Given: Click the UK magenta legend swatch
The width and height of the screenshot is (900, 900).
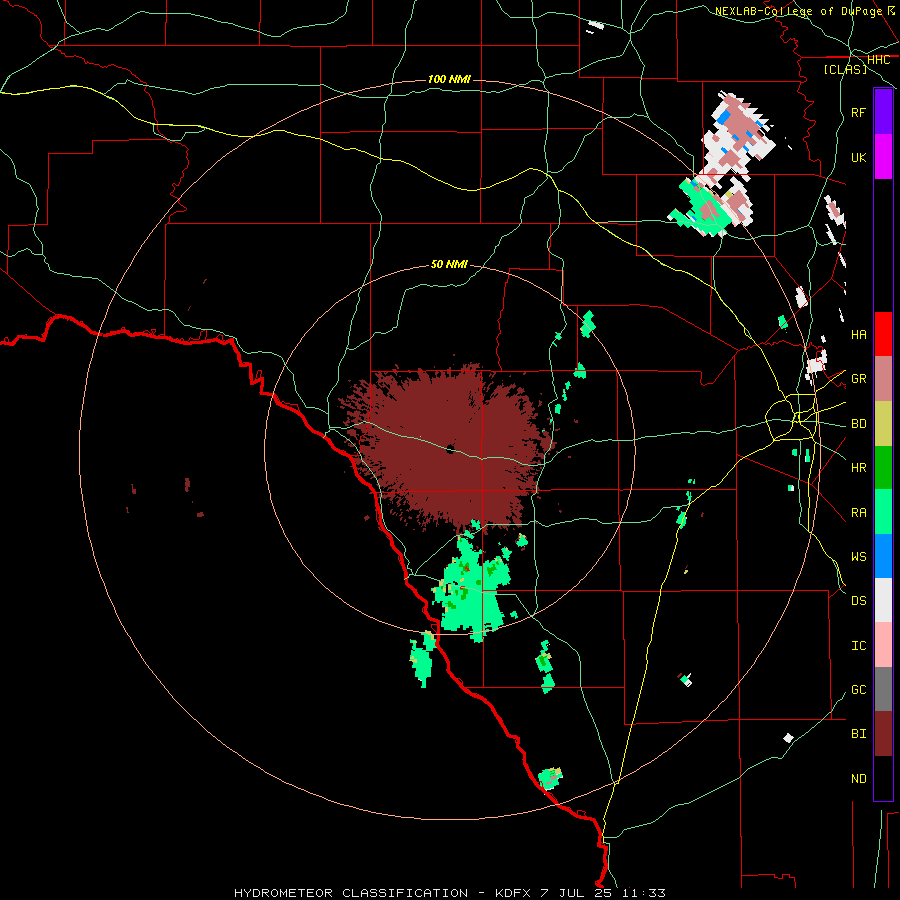Looking at the screenshot, I should point(883,157).
